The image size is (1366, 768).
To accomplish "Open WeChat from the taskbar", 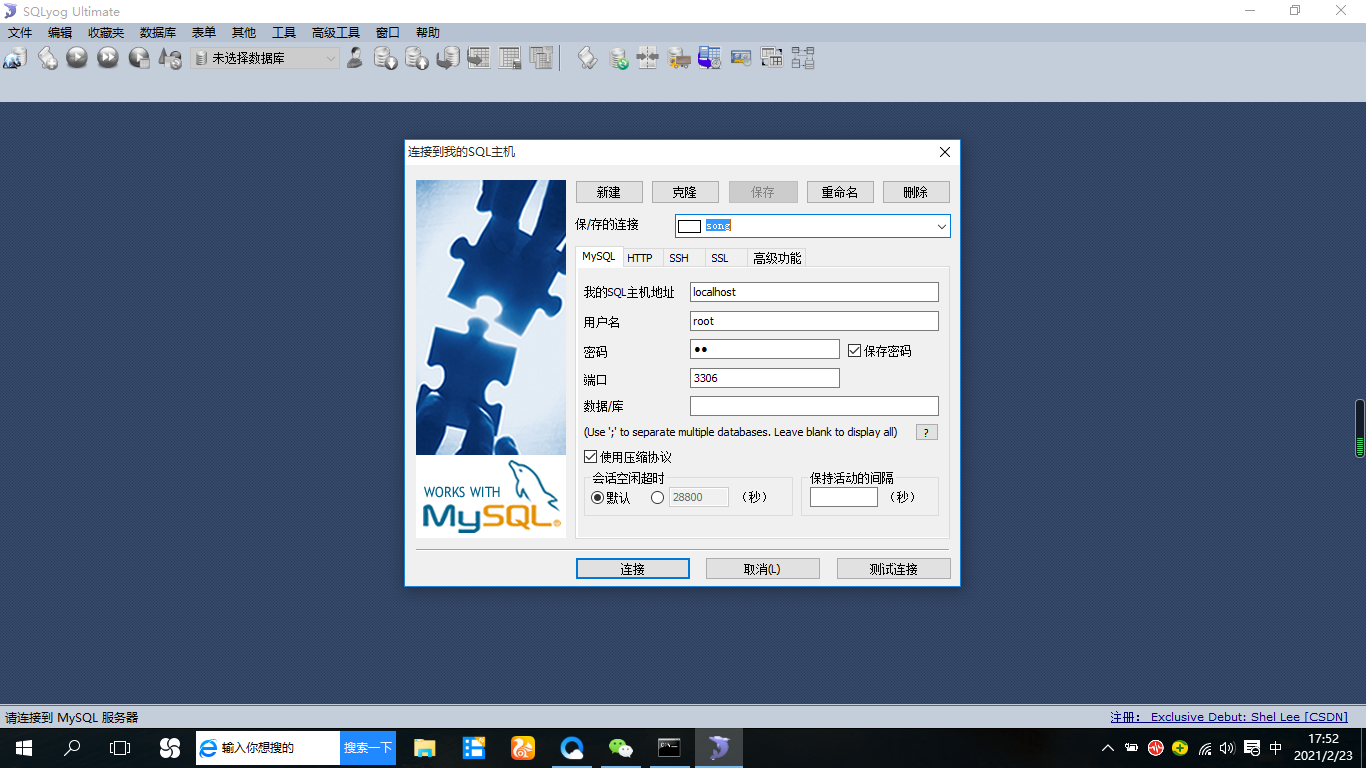I will (x=621, y=748).
